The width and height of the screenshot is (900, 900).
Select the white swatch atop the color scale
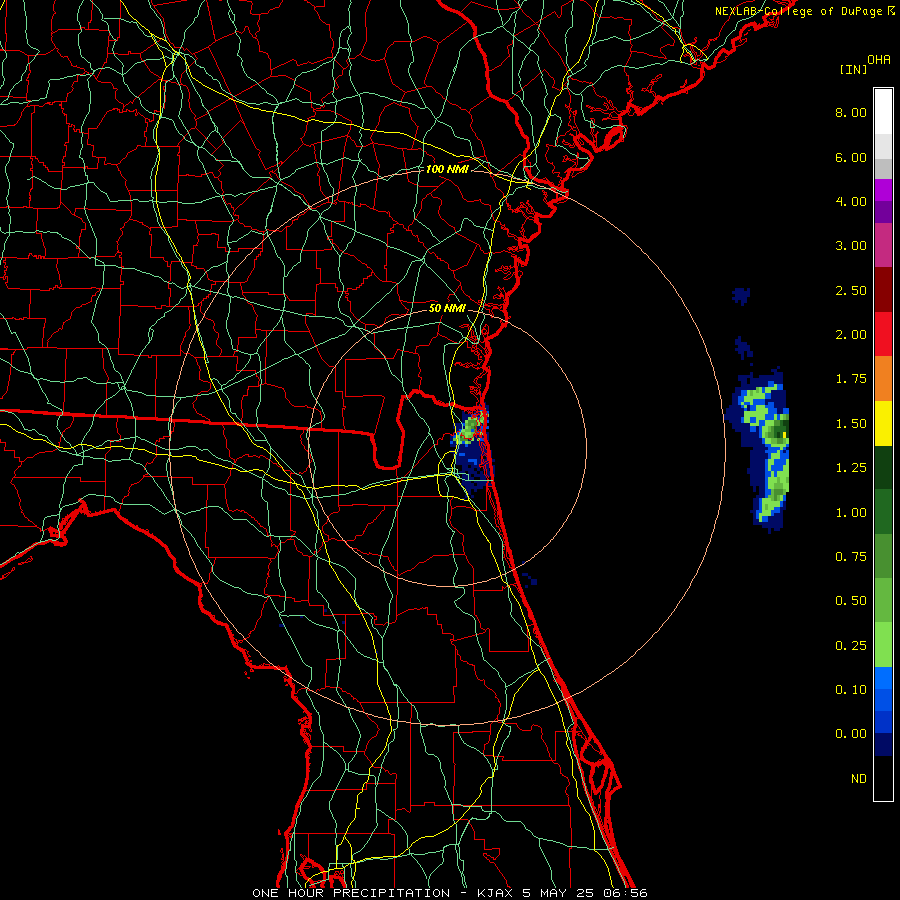coord(883,112)
